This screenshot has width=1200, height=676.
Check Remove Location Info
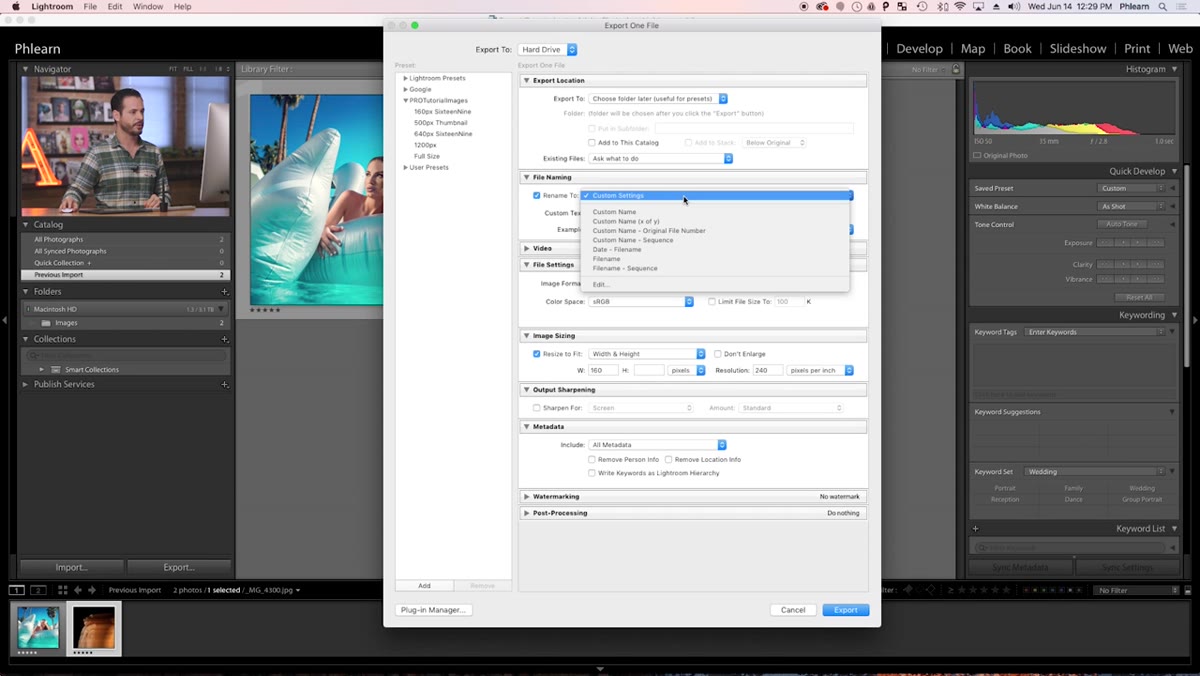click(x=669, y=460)
